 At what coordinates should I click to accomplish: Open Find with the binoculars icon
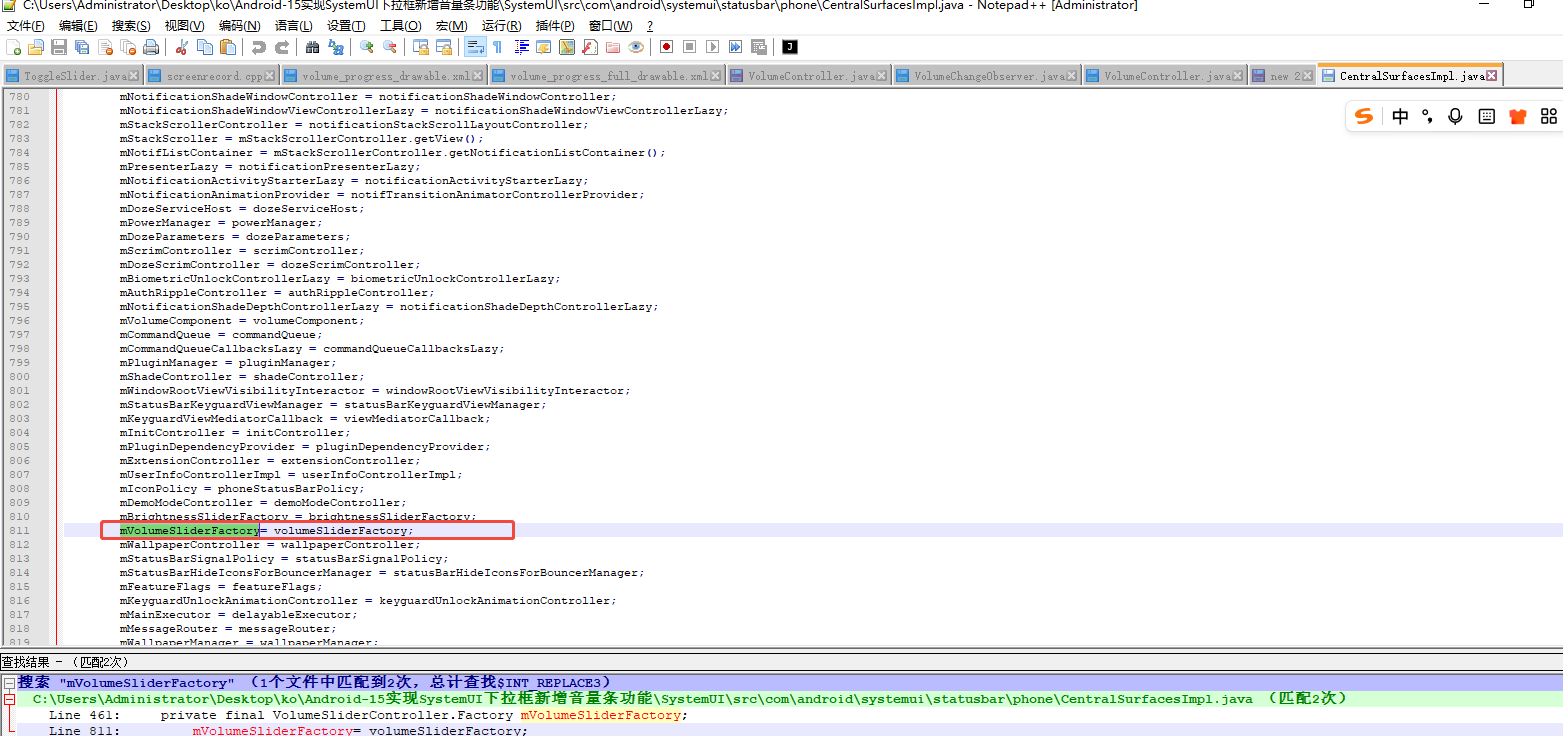(x=312, y=47)
